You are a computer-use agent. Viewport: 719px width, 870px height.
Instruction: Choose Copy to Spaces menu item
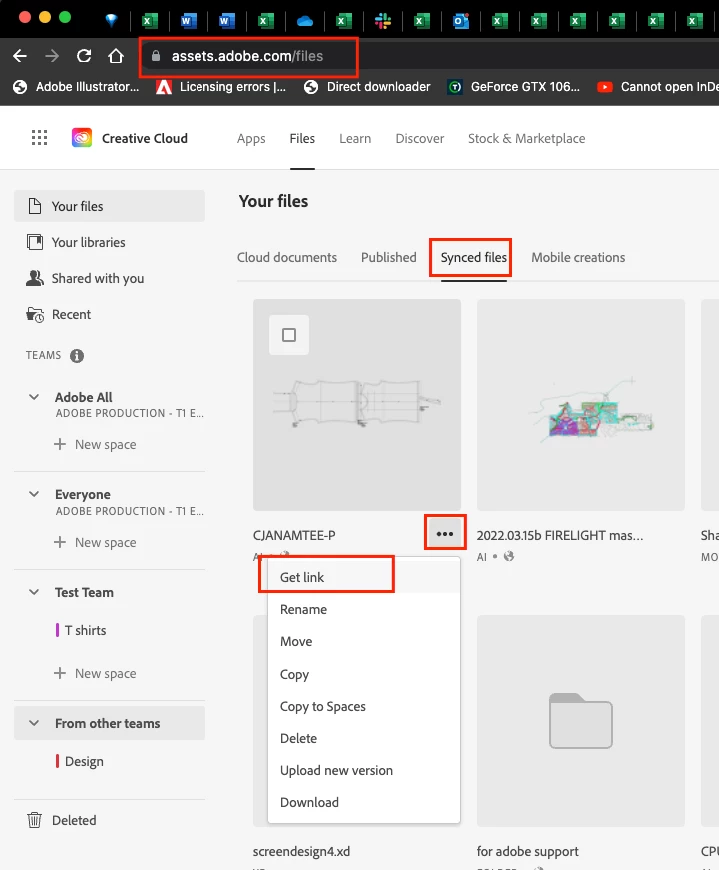[x=363, y=706]
